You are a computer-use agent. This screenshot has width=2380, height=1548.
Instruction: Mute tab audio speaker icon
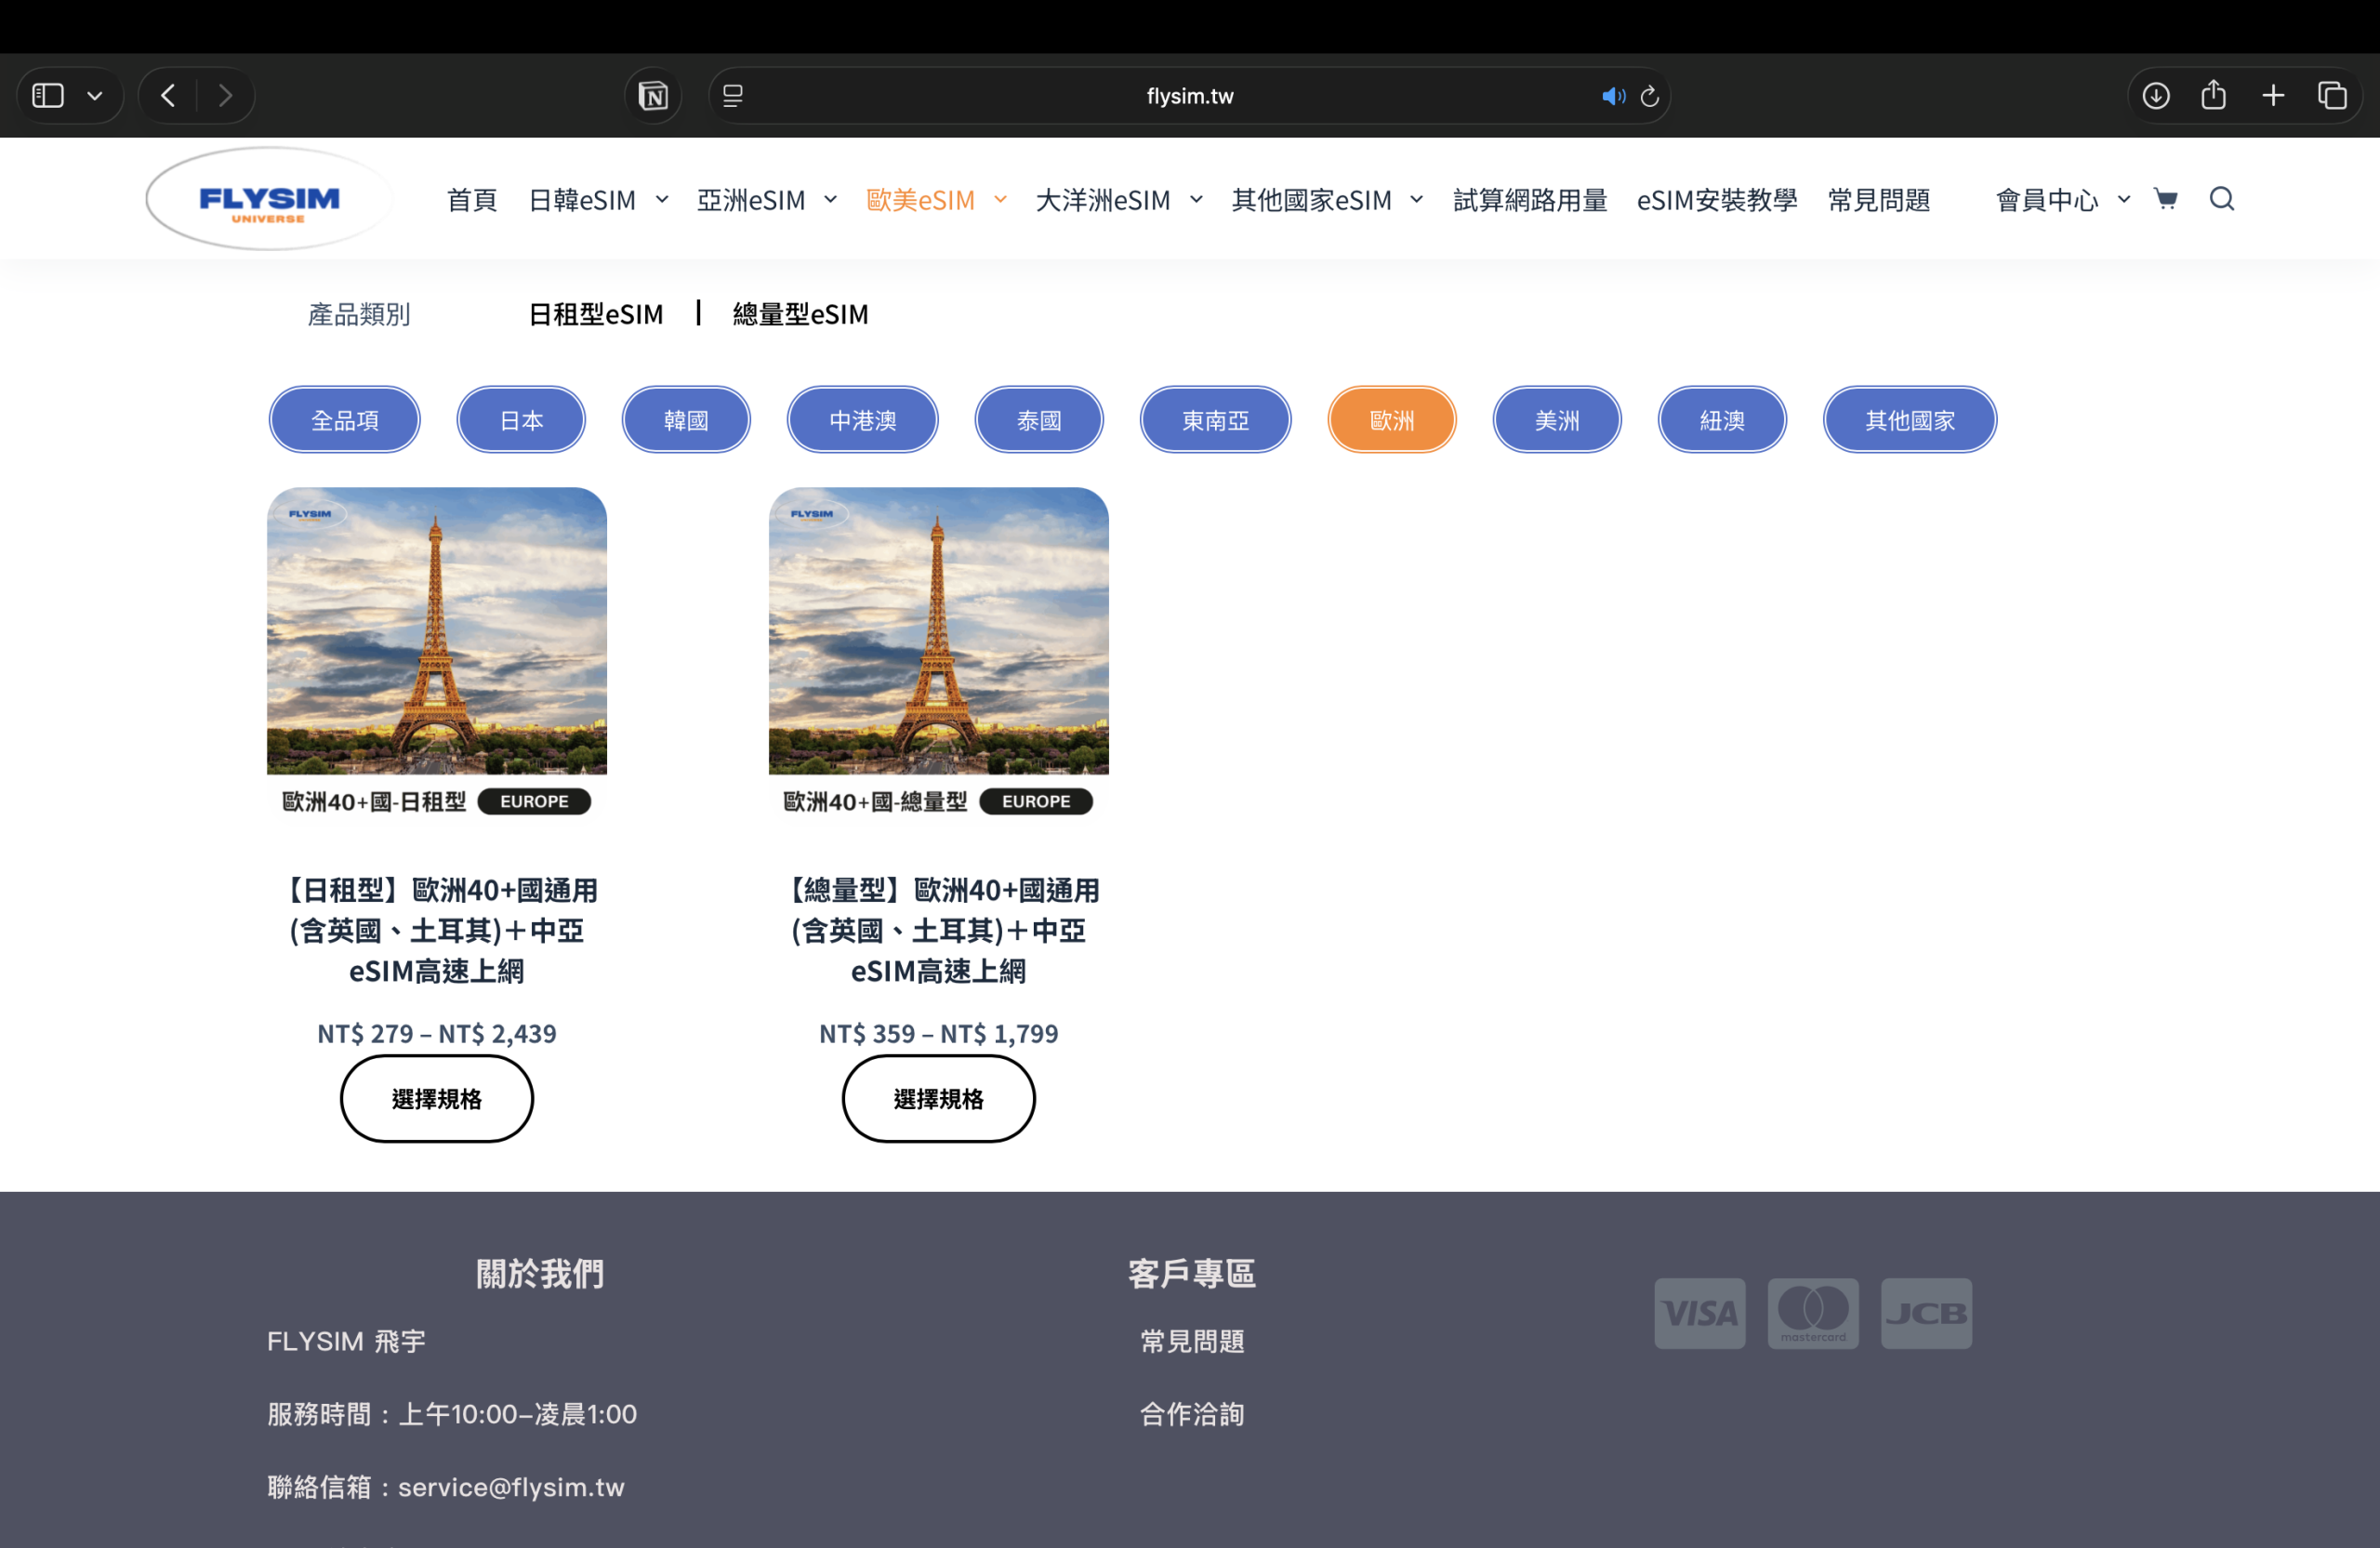1611,96
